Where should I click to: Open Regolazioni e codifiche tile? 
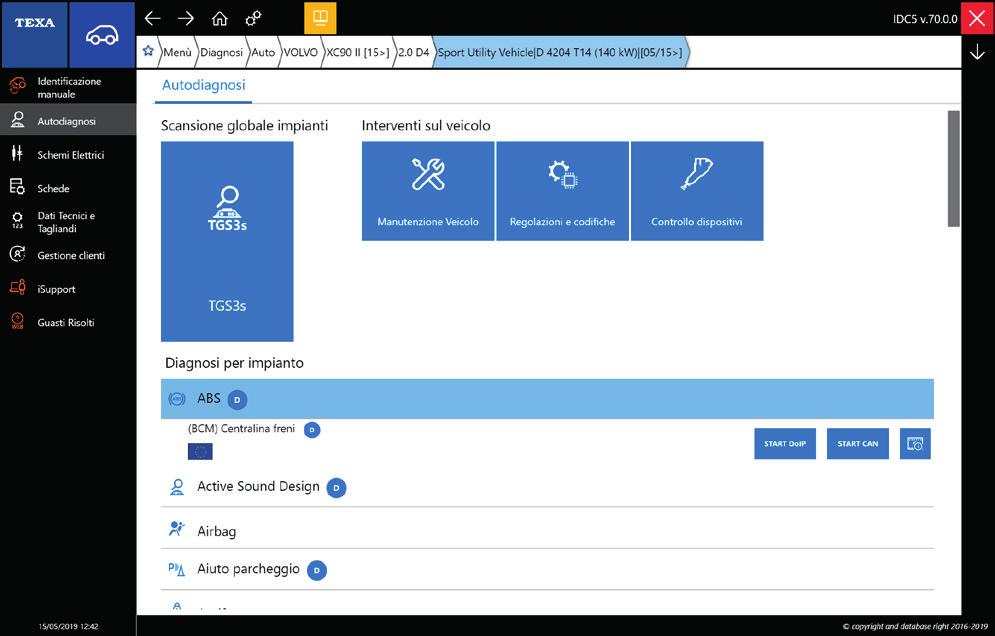[x=562, y=191]
